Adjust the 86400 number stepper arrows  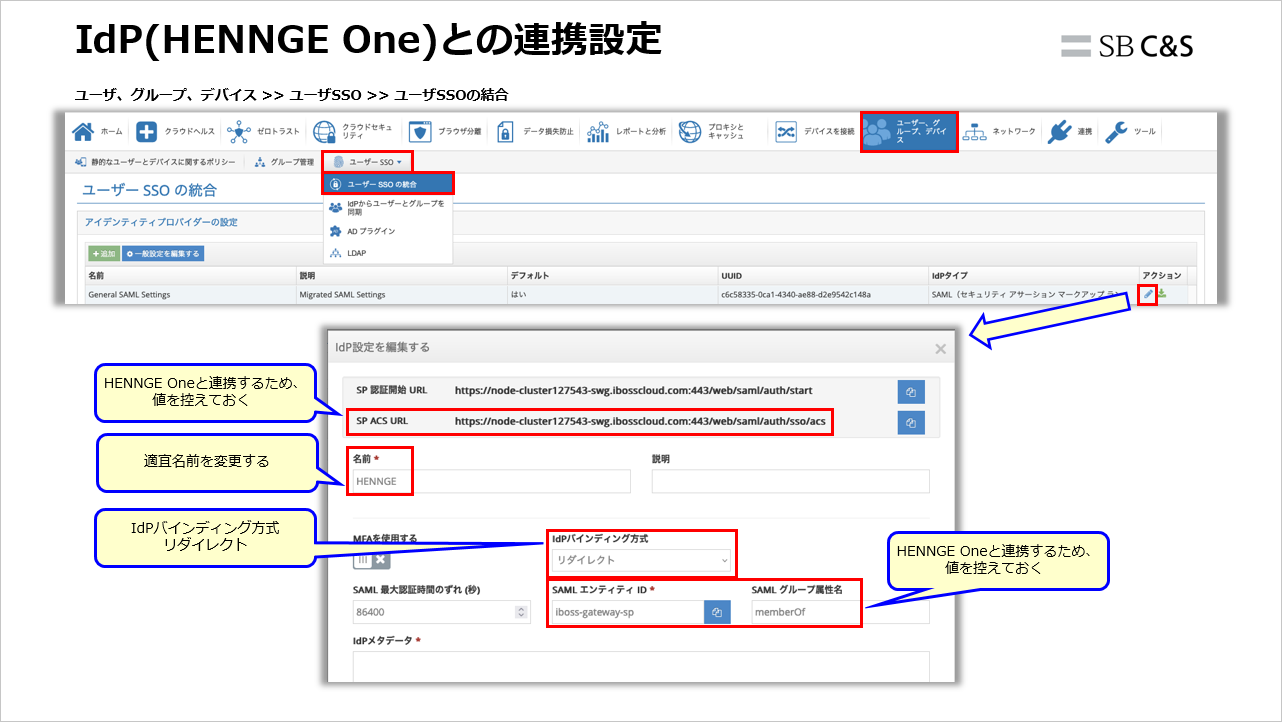tap(520, 612)
